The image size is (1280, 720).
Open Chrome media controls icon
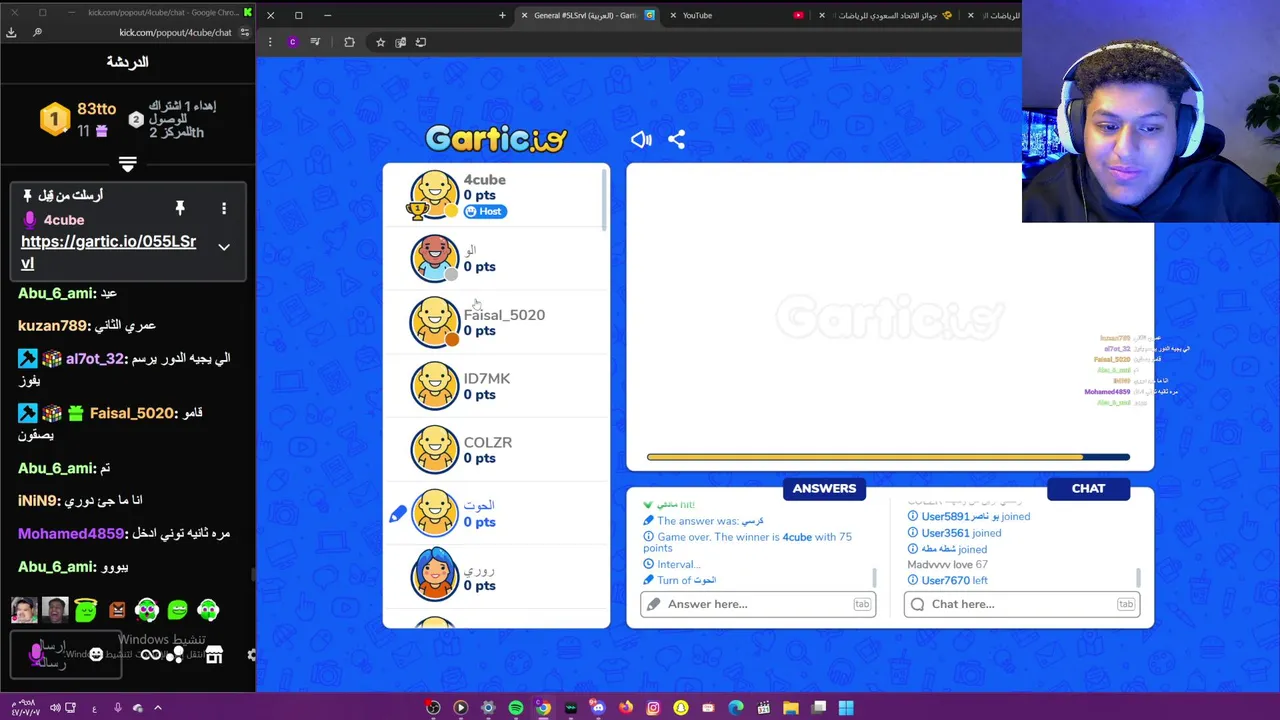click(x=315, y=42)
